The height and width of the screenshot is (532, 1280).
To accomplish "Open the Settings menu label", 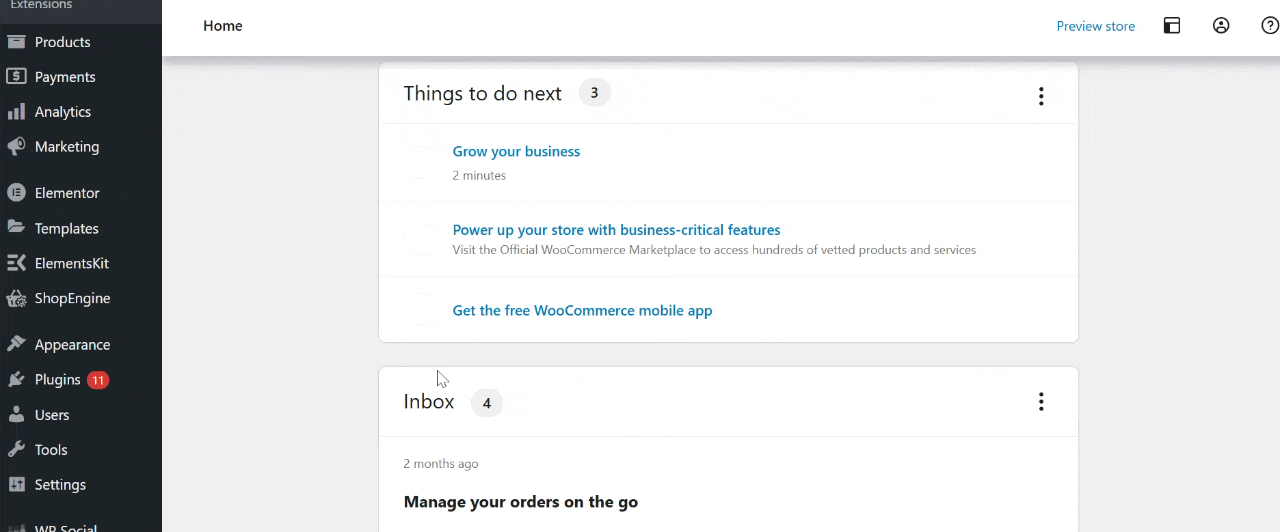I will click(x=60, y=485).
